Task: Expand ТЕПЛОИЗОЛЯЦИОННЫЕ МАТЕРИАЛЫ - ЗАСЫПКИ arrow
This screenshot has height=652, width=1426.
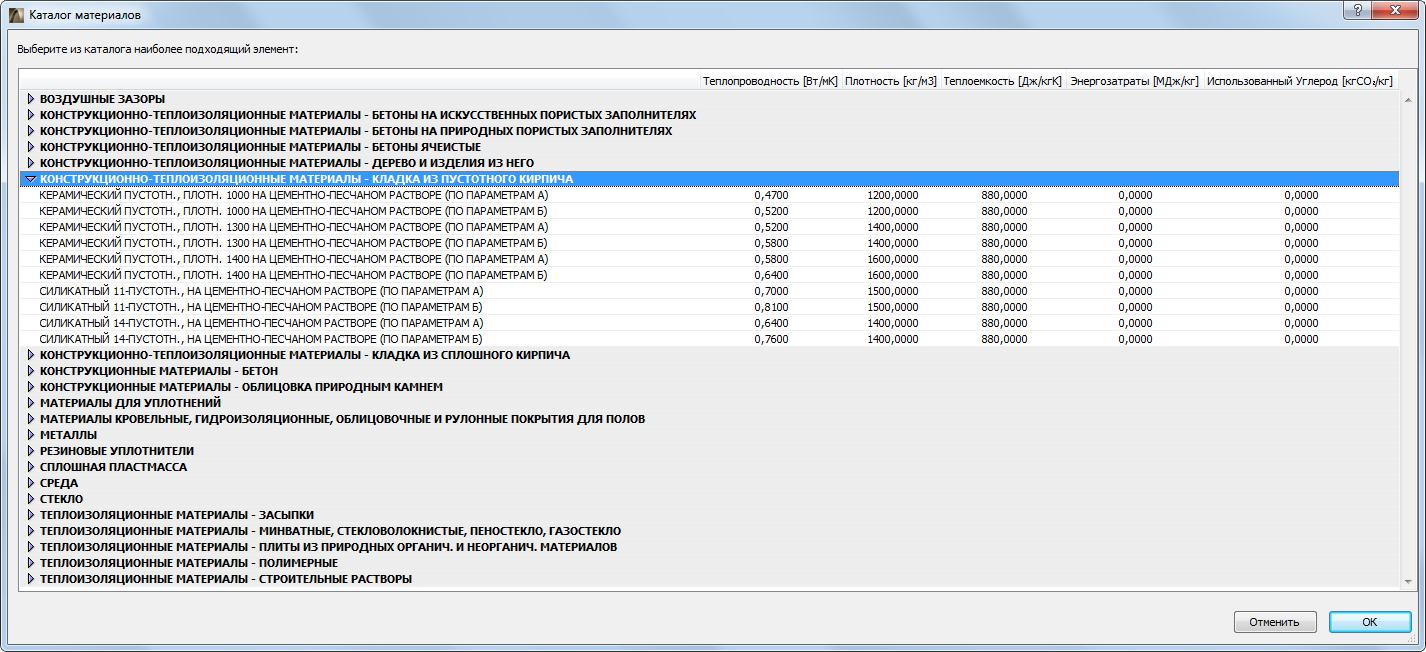Action: click(x=31, y=515)
